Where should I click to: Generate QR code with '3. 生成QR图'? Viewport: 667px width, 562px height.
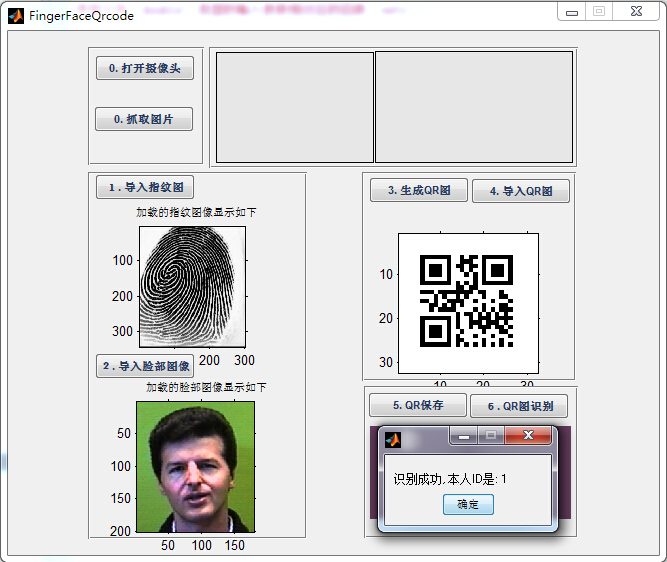pyautogui.click(x=419, y=190)
